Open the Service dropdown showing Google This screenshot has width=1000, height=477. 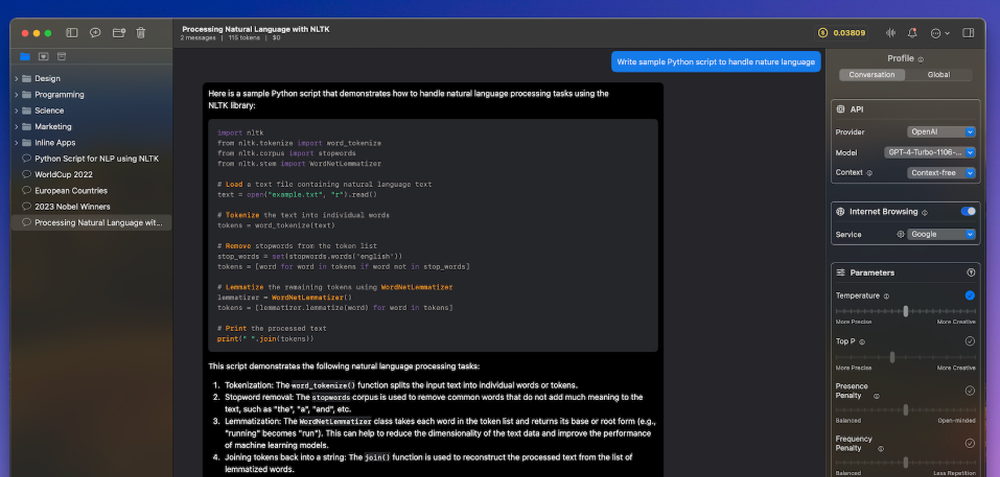(x=941, y=234)
